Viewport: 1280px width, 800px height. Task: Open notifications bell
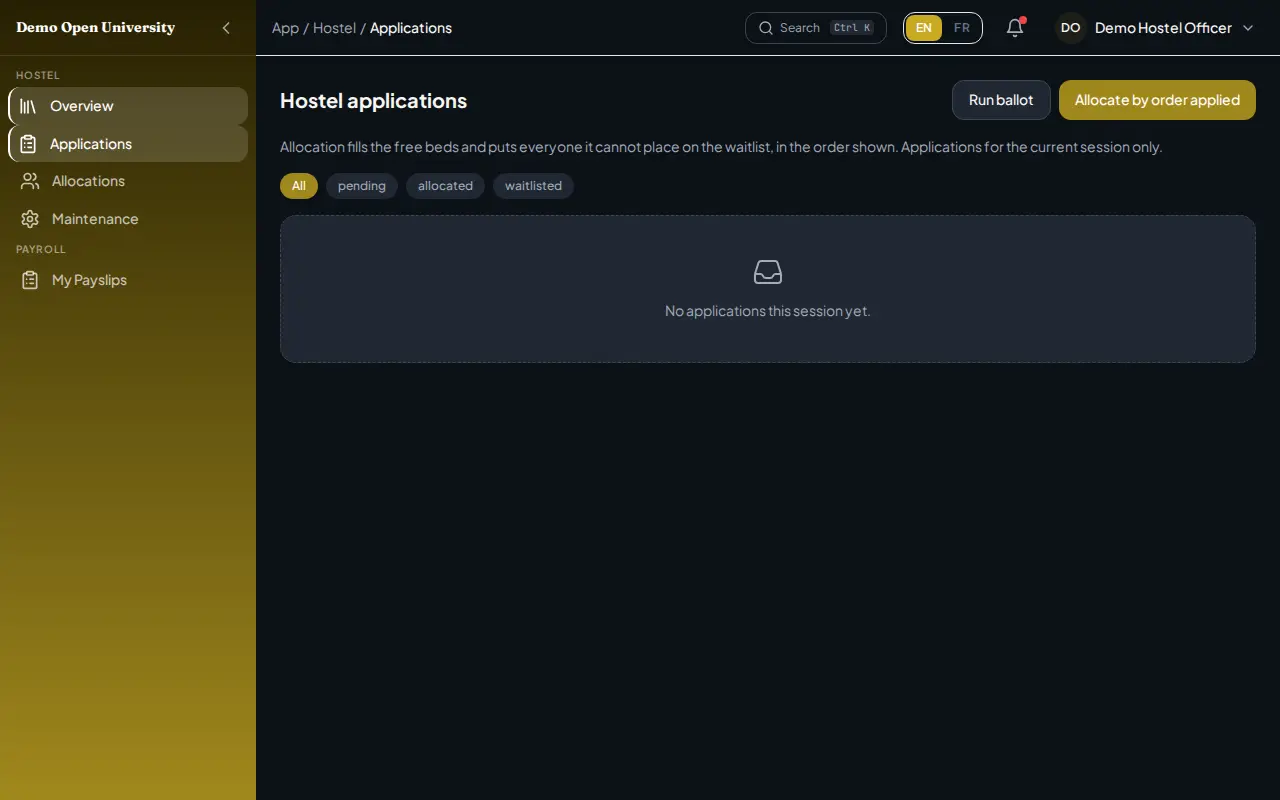point(1015,28)
